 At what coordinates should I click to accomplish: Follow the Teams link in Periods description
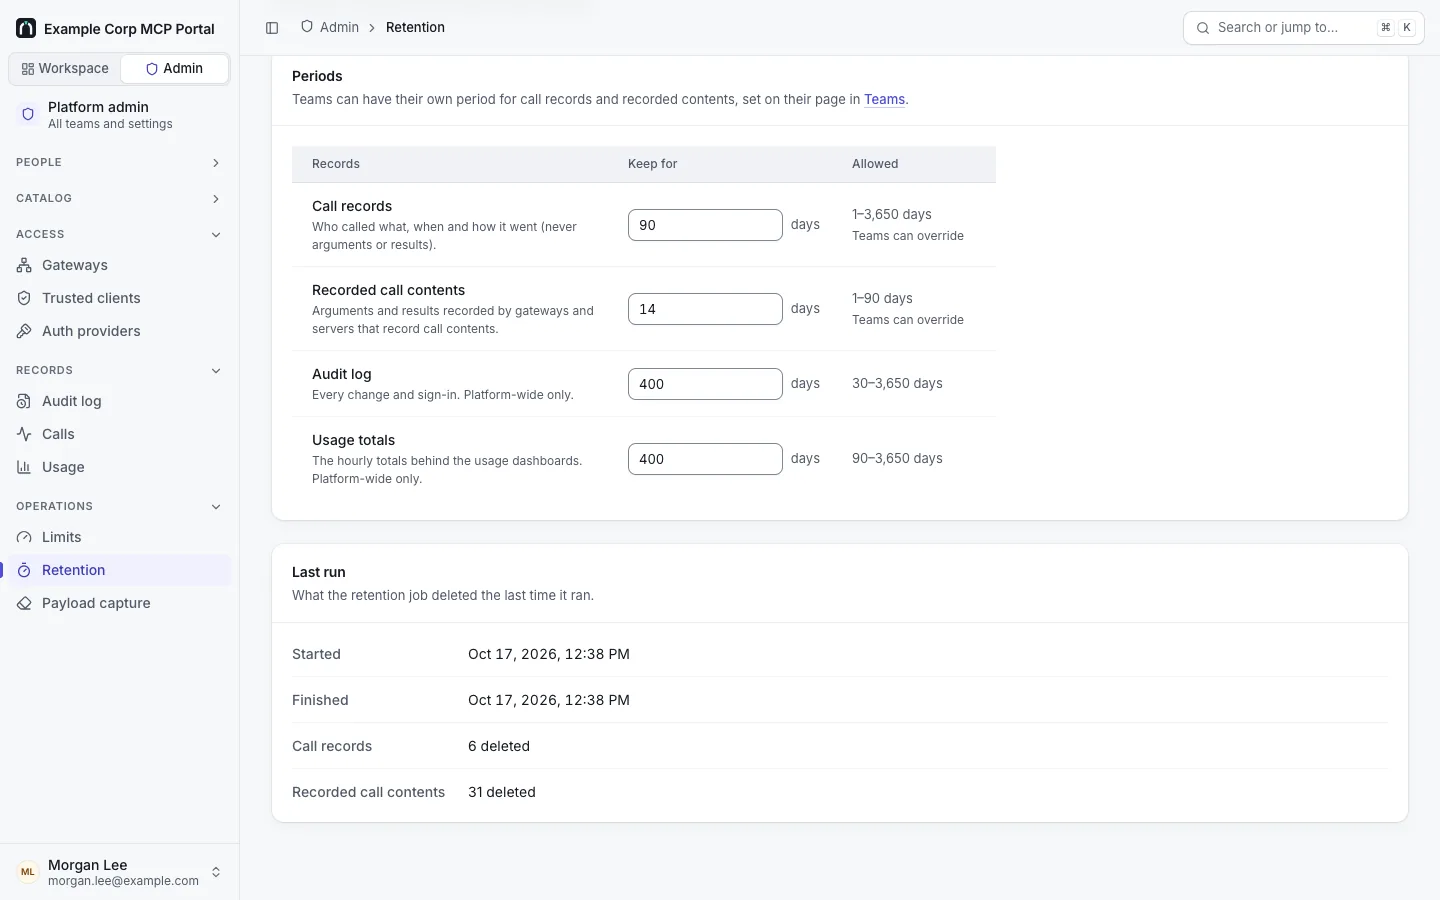point(884,99)
